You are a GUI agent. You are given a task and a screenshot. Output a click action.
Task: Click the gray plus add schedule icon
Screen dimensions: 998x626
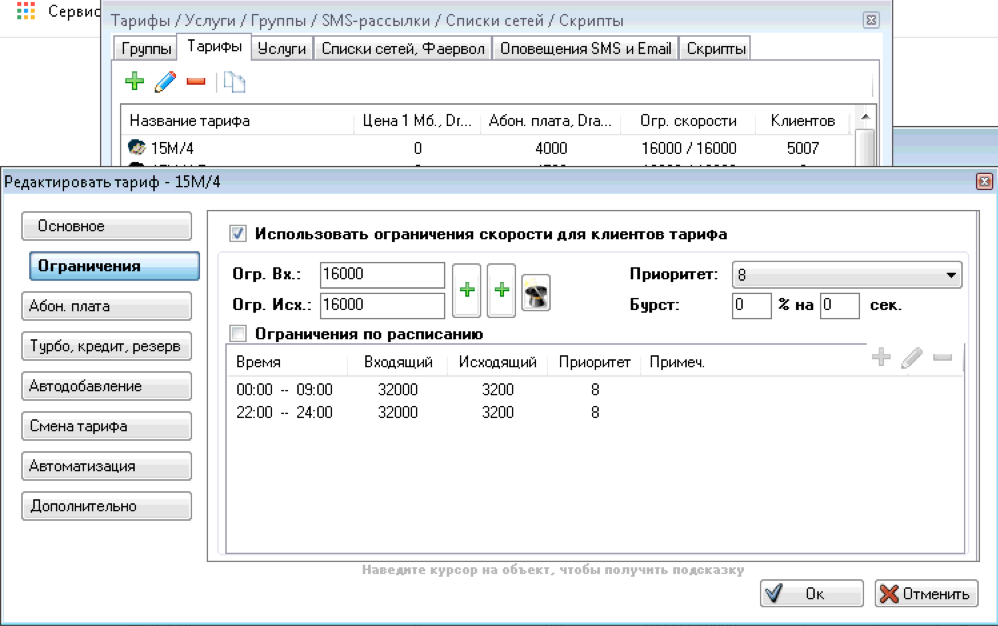coord(881,357)
